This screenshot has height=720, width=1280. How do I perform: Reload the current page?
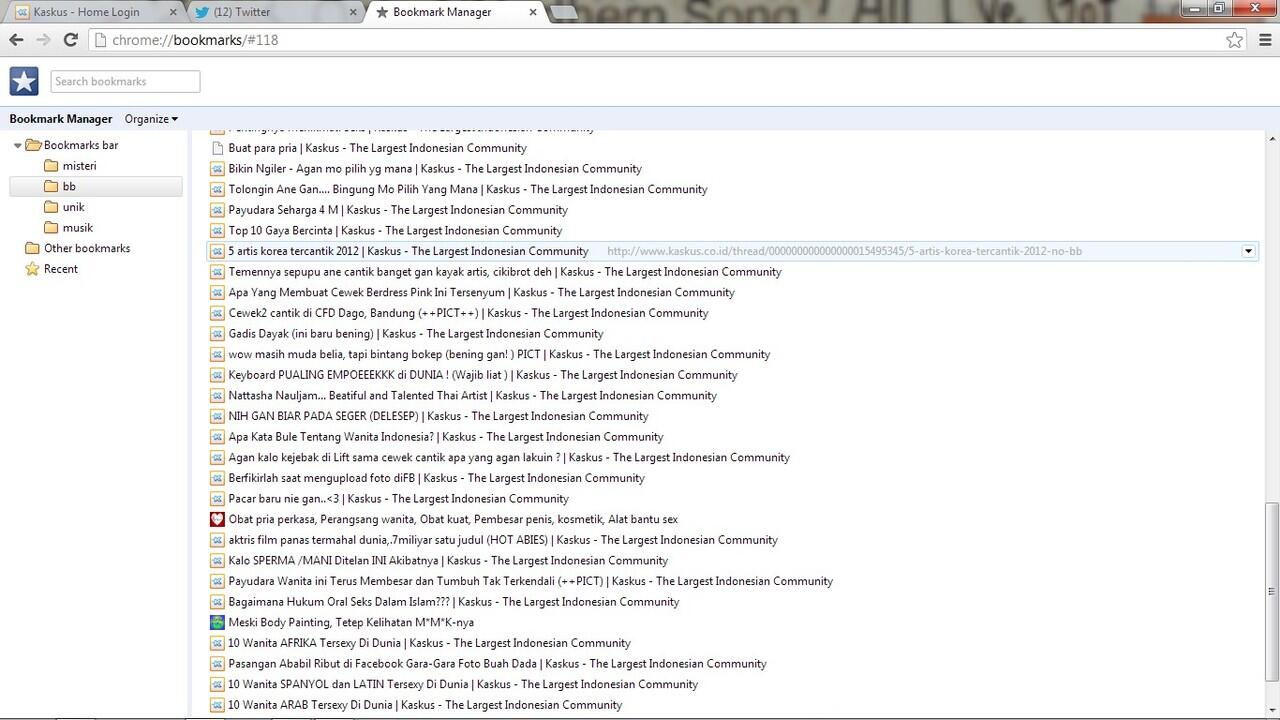[70, 40]
